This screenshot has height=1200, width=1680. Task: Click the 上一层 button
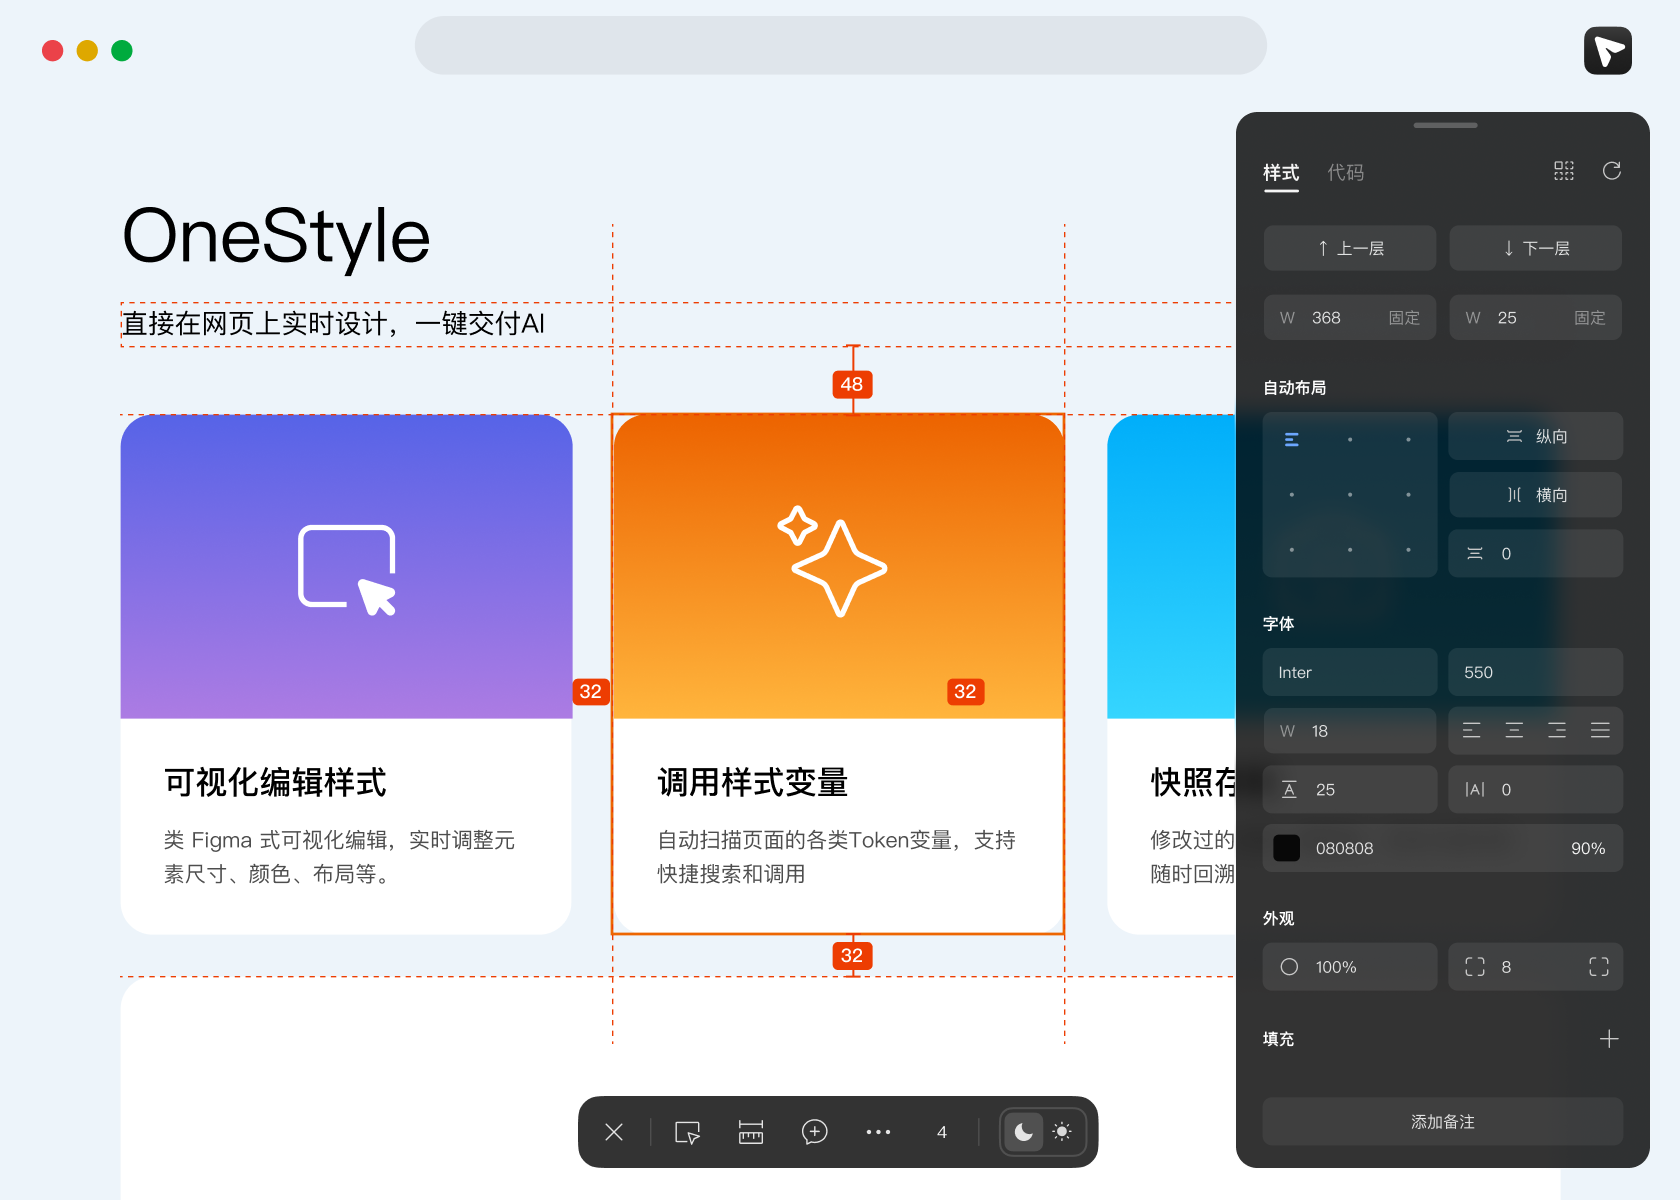[1350, 248]
